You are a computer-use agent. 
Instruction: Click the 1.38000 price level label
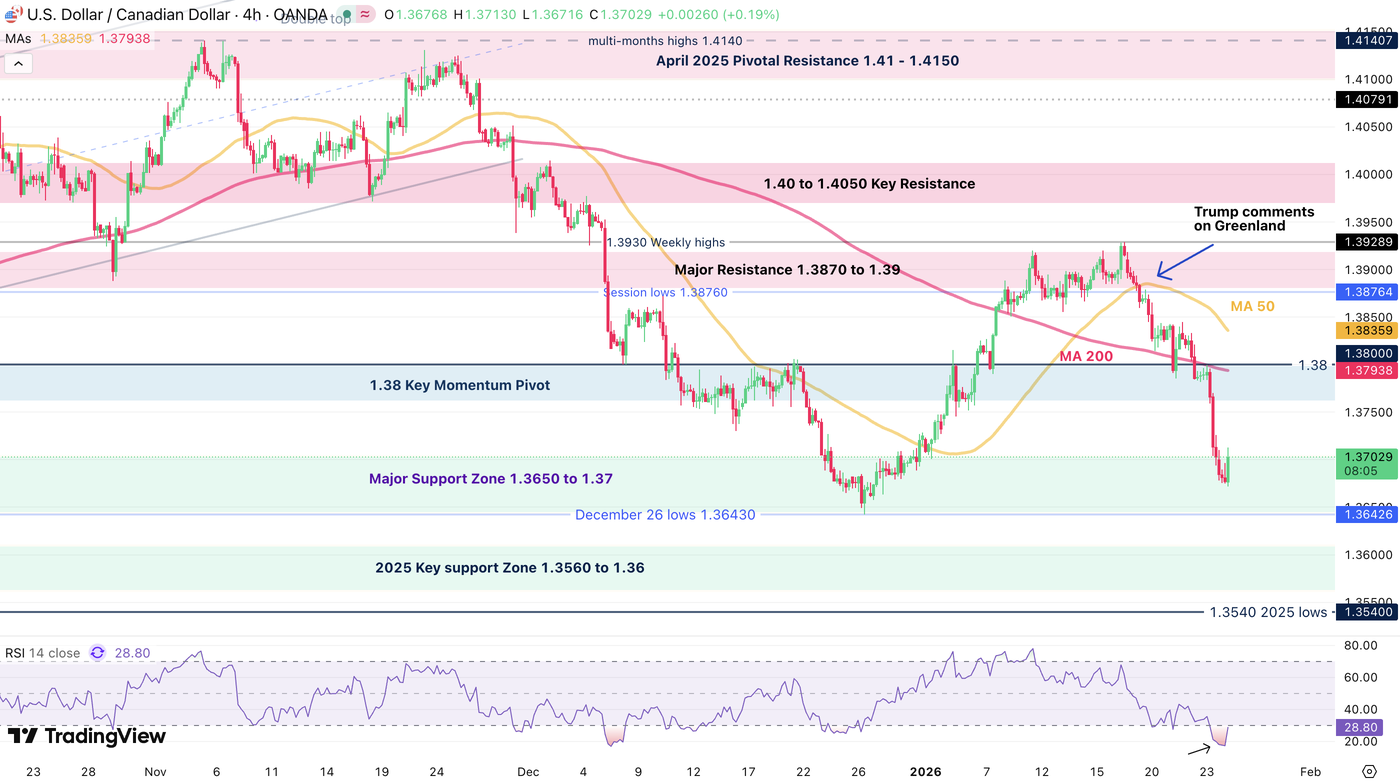pyautogui.click(x=1368, y=353)
